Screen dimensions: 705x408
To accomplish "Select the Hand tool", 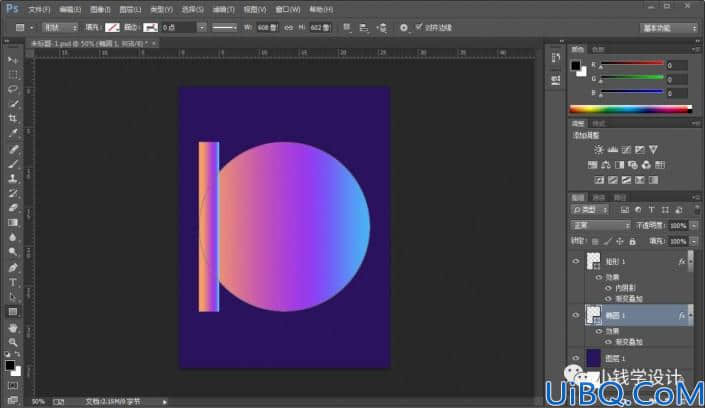I will coord(13,327).
